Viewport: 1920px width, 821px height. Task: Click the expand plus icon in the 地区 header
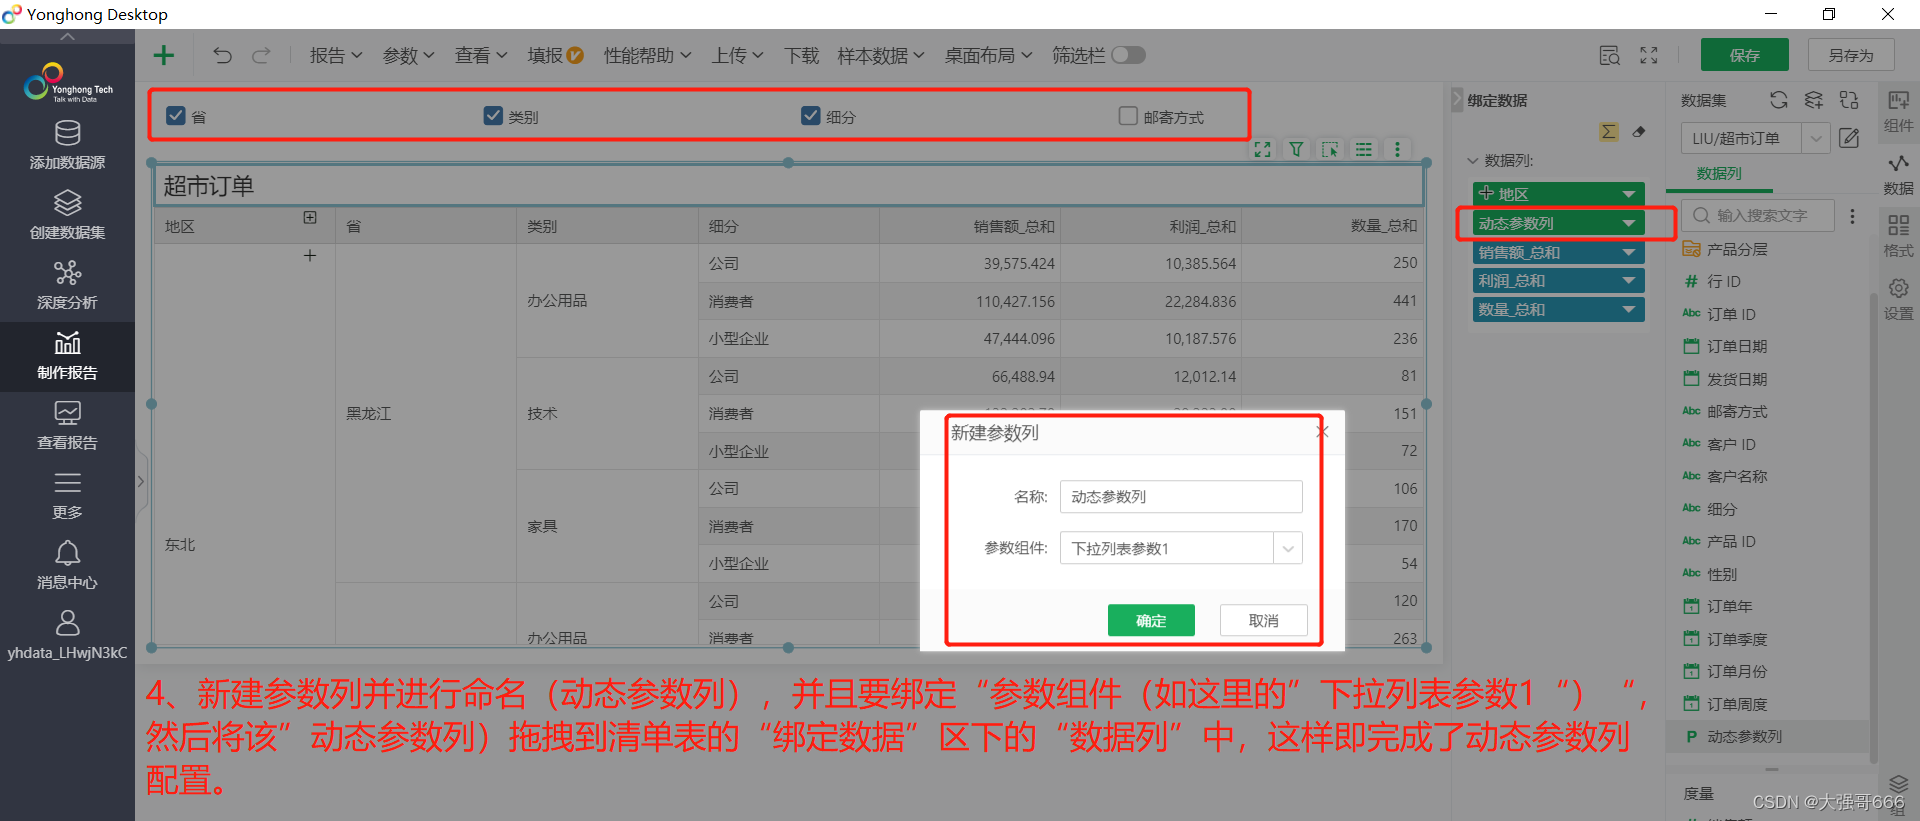coord(310,218)
